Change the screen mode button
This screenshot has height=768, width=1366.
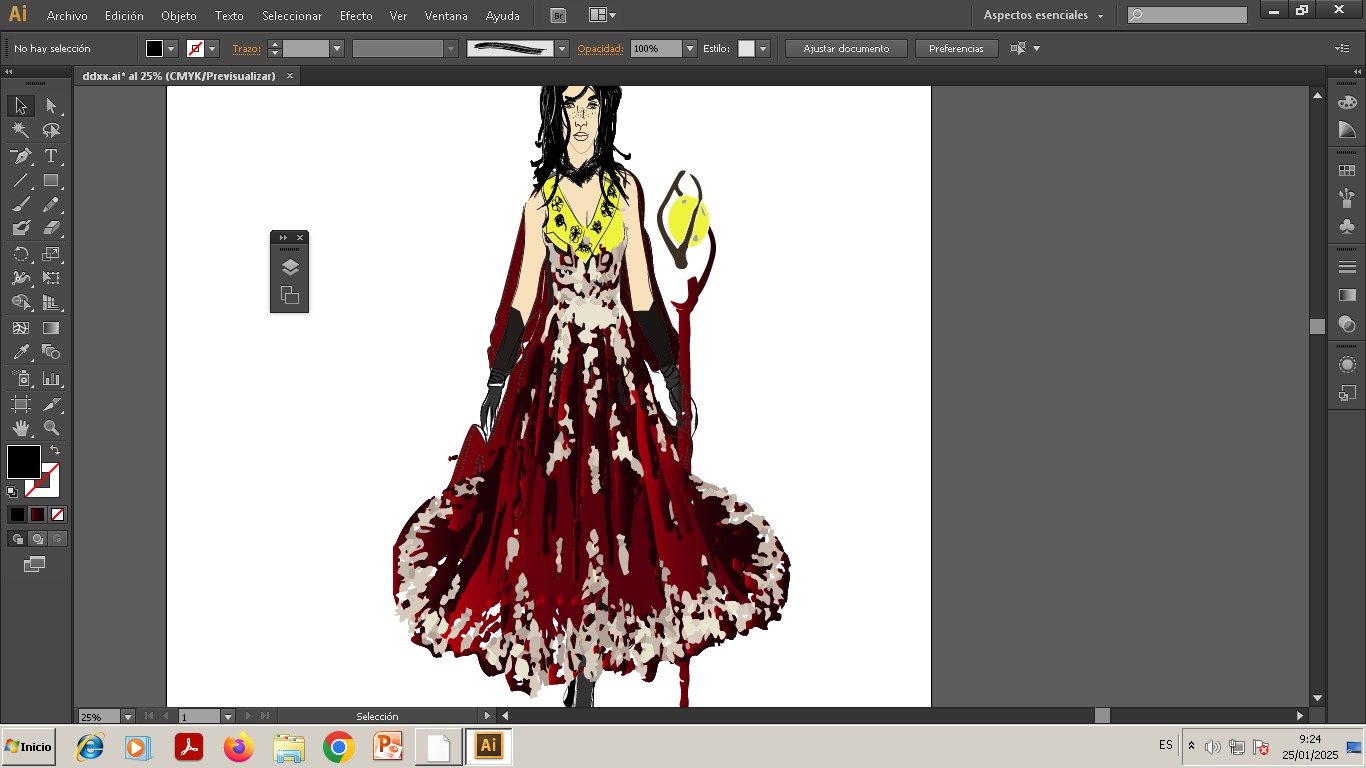(x=35, y=564)
